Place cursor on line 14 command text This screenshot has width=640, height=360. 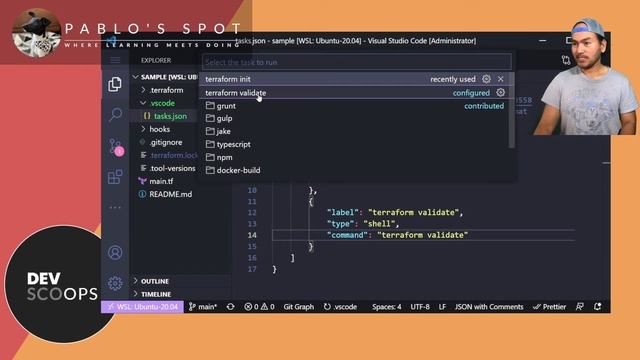[x=422, y=235]
